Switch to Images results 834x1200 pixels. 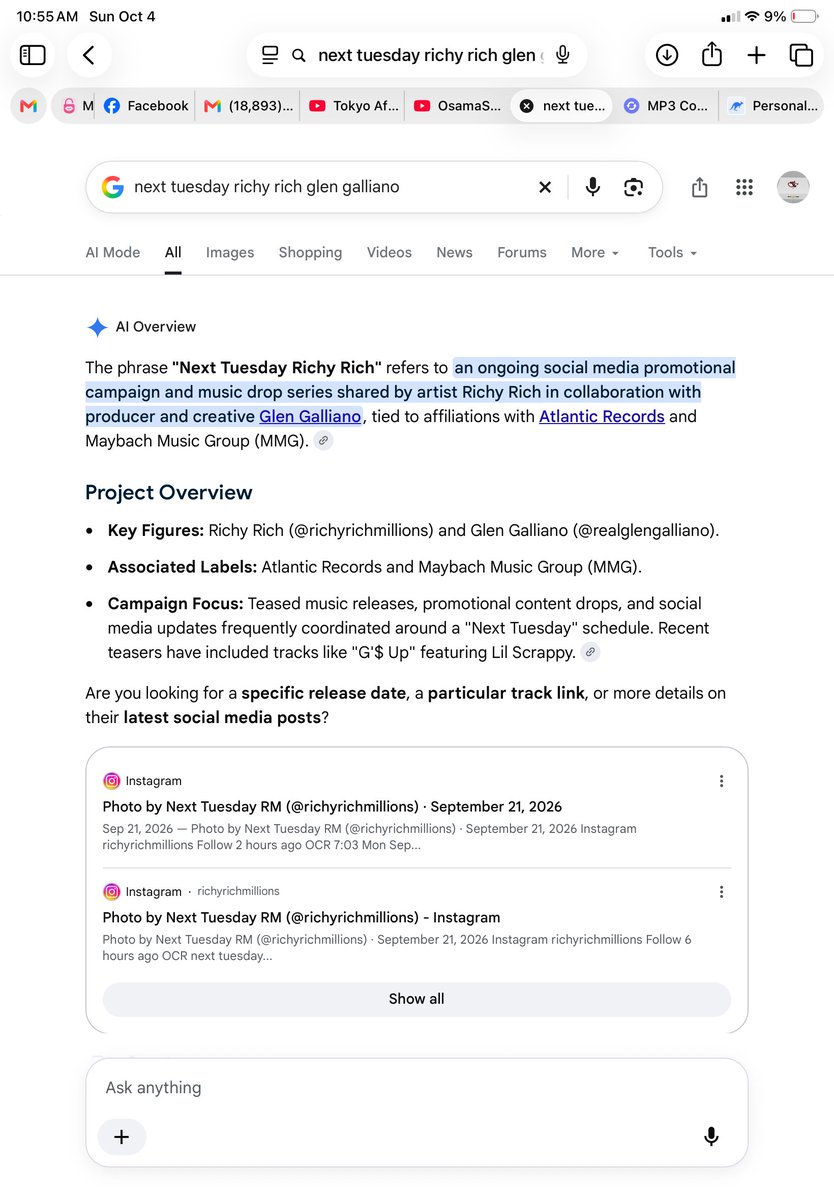(x=230, y=253)
